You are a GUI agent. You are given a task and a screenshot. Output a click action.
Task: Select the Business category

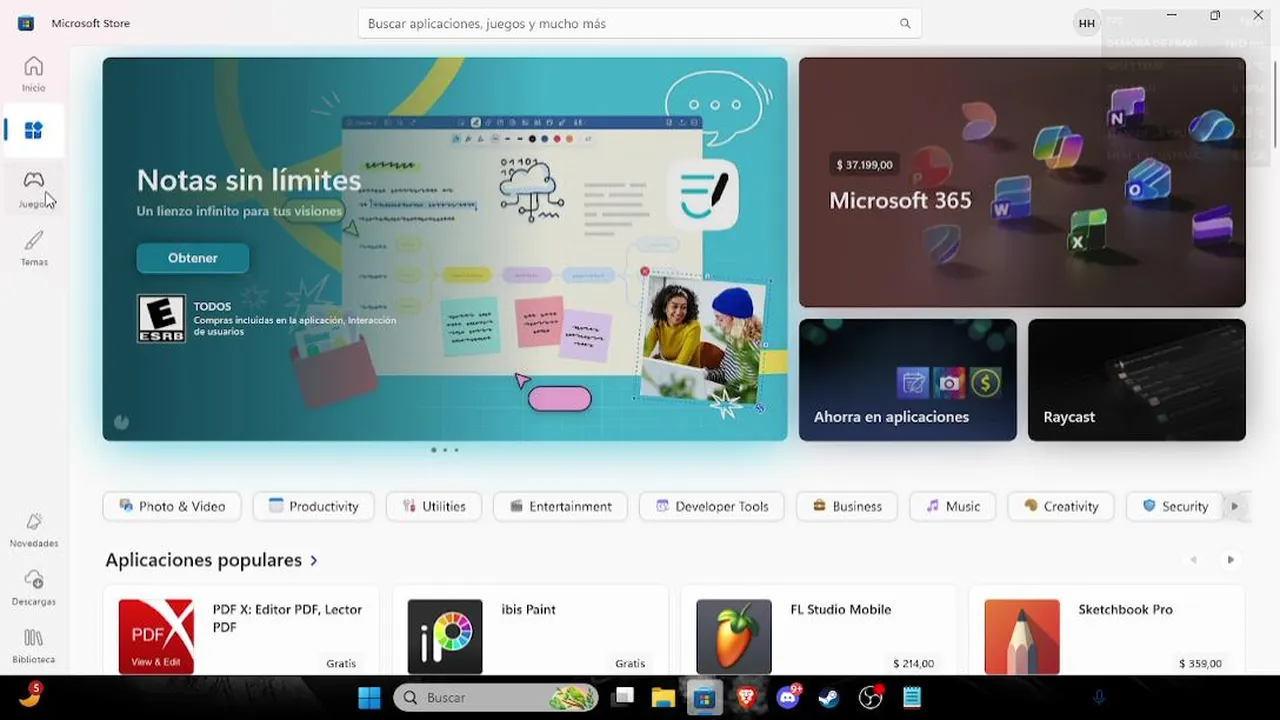pyautogui.click(x=847, y=506)
